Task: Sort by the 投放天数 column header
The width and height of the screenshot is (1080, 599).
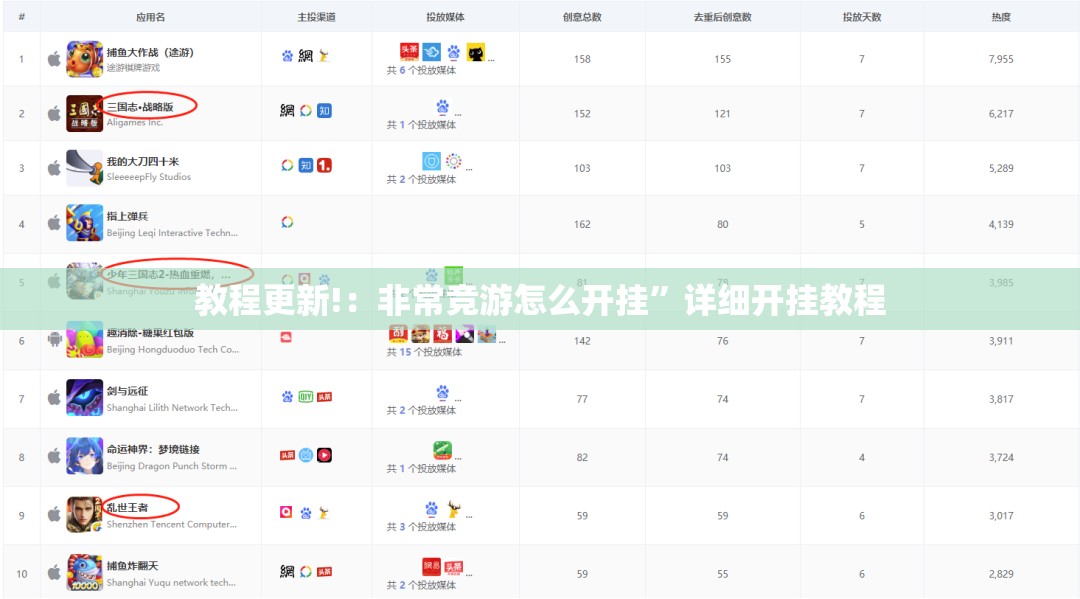Action: point(862,17)
